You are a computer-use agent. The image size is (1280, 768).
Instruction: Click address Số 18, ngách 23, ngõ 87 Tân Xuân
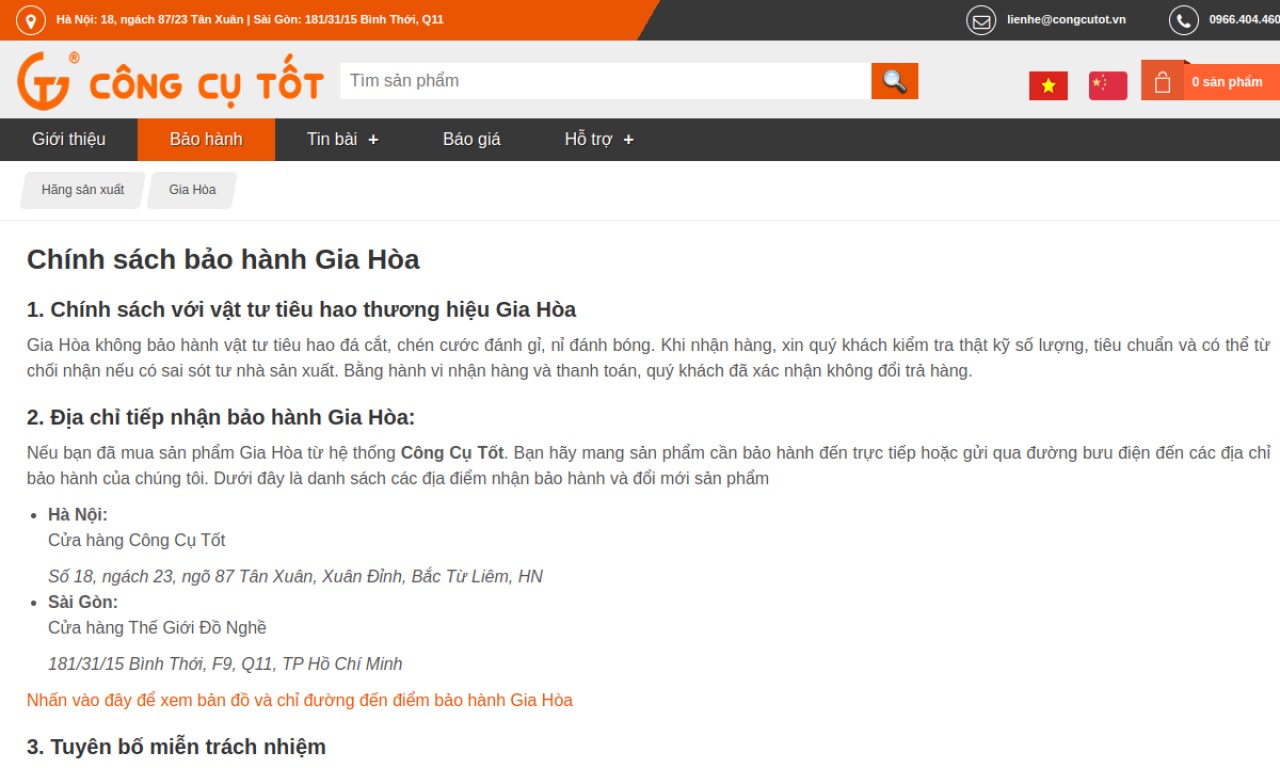(x=295, y=577)
